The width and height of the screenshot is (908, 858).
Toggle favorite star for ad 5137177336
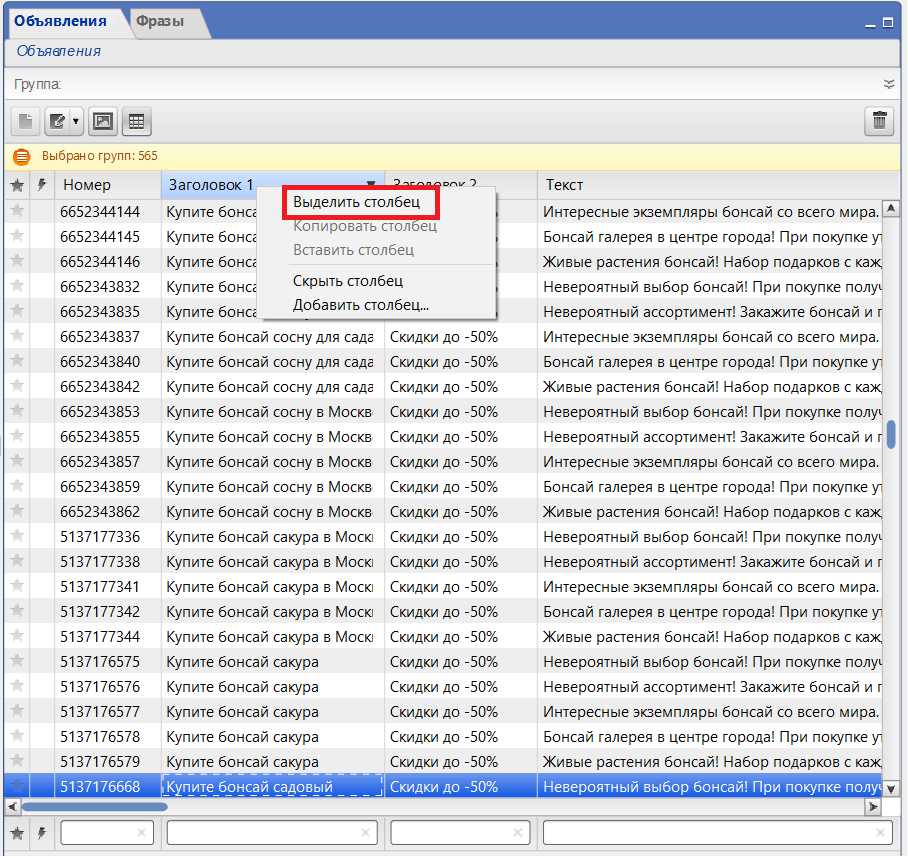(17, 536)
